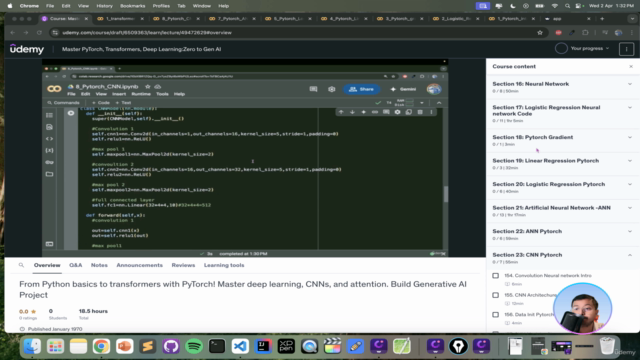Open lecture 154 Convolution Neural network Intro

pyautogui.click(x=548, y=276)
